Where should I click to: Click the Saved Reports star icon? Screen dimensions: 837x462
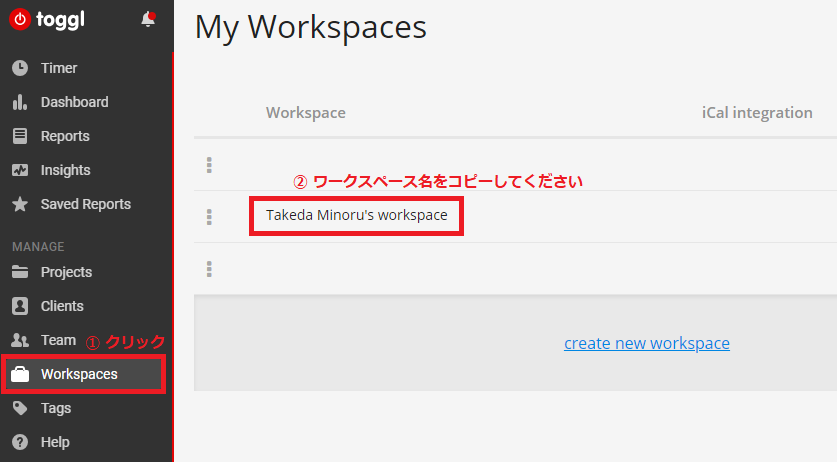click(x=20, y=204)
